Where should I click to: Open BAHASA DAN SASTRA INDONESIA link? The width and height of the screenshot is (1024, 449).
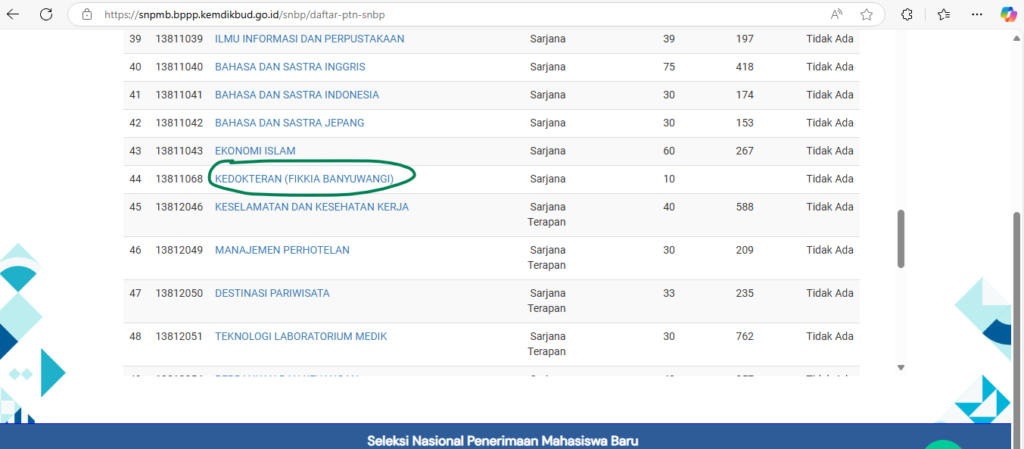point(297,95)
